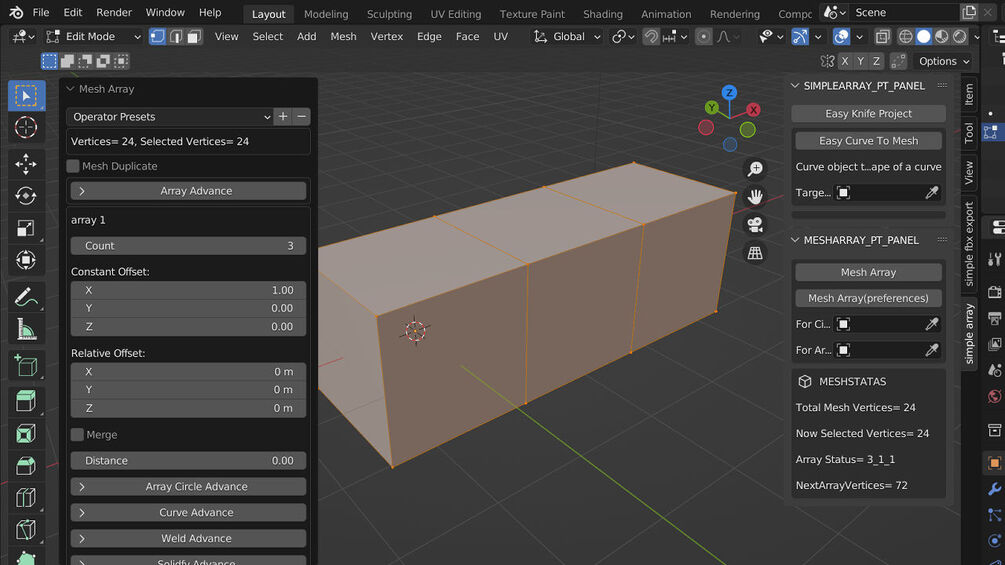Click eyedropper next to For Ci... field
The height and width of the screenshot is (565, 1005).
click(932, 324)
